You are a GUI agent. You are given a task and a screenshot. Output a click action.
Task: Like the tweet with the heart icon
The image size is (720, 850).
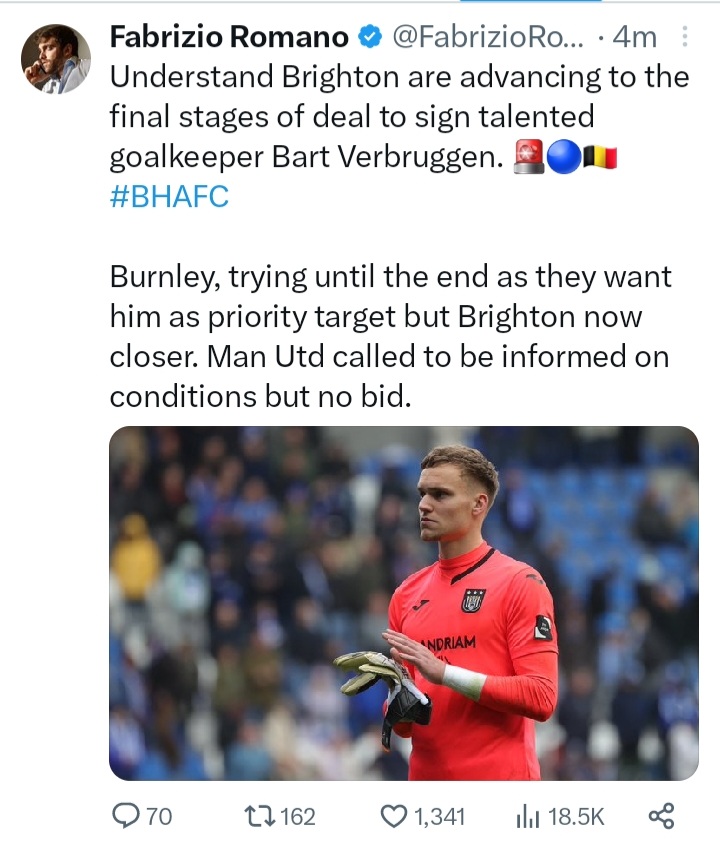tap(394, 816)
